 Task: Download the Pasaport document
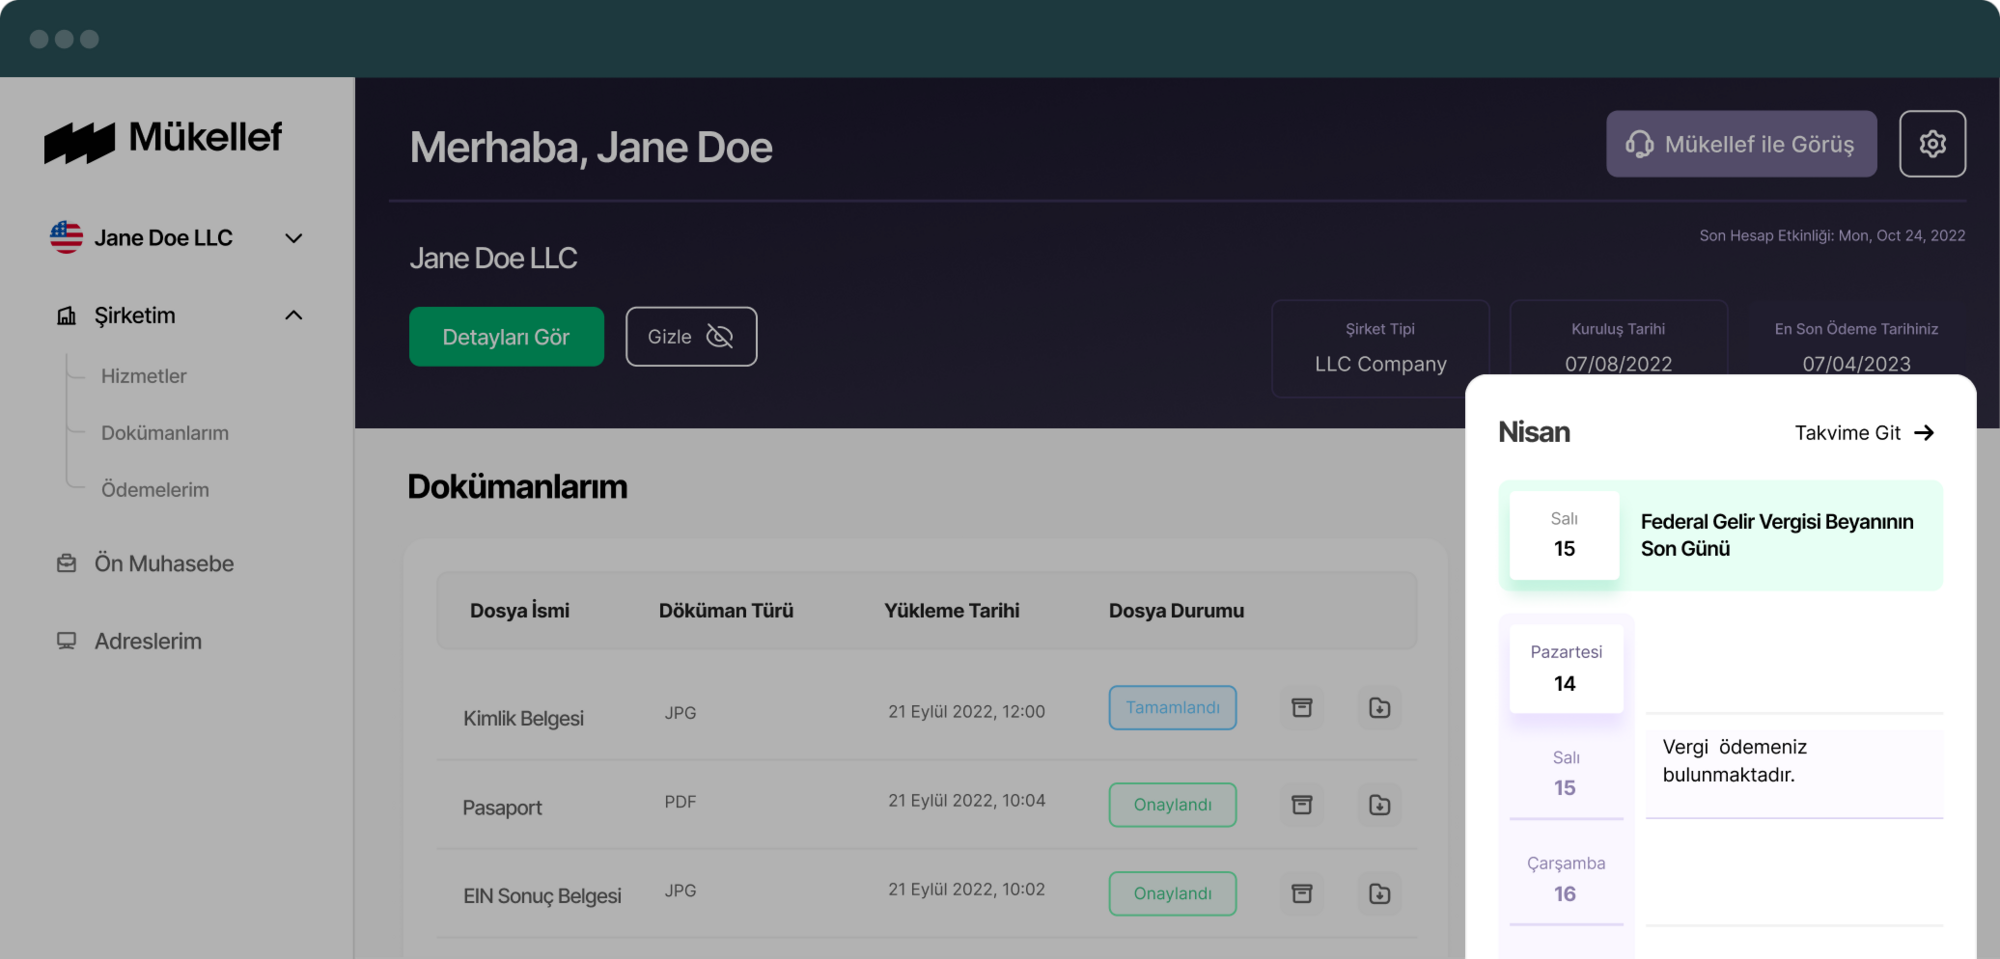point(1380,805)
